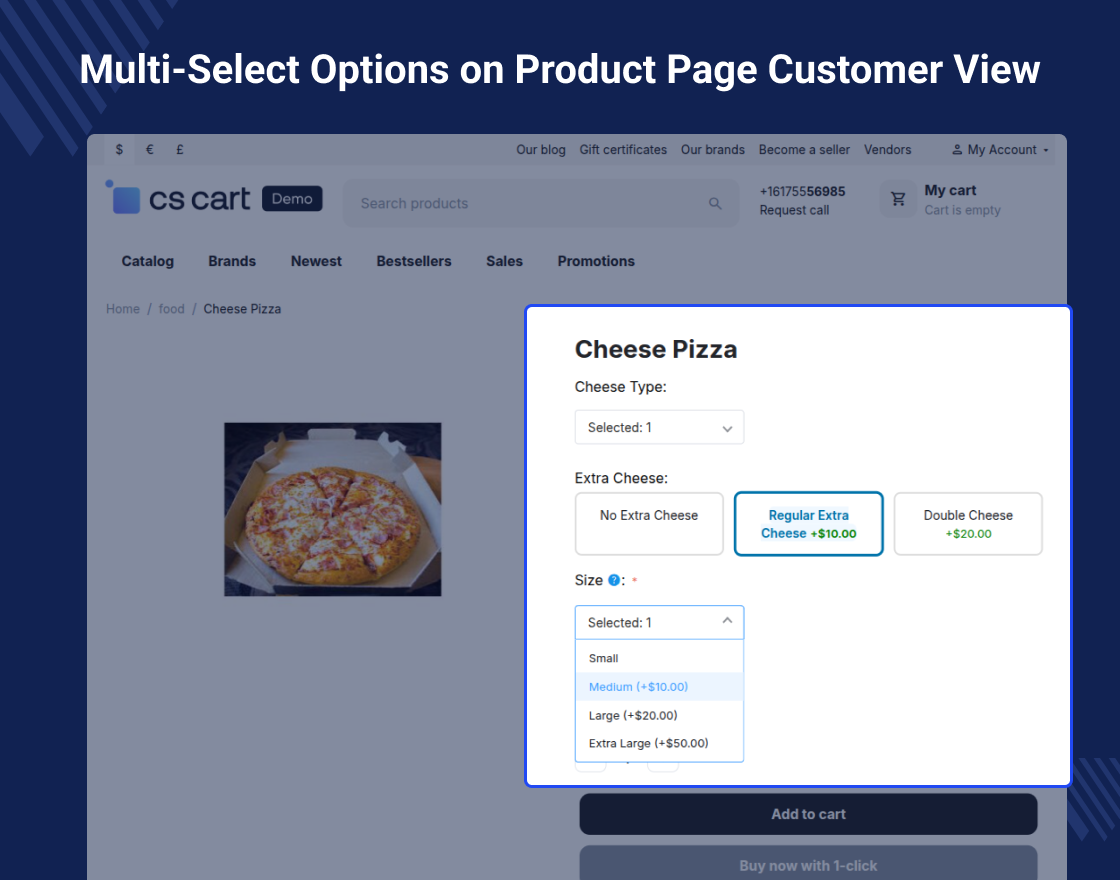1120x880 pixels.
Task: Open the My Account dropdown menu
Action: [1000, 150]
